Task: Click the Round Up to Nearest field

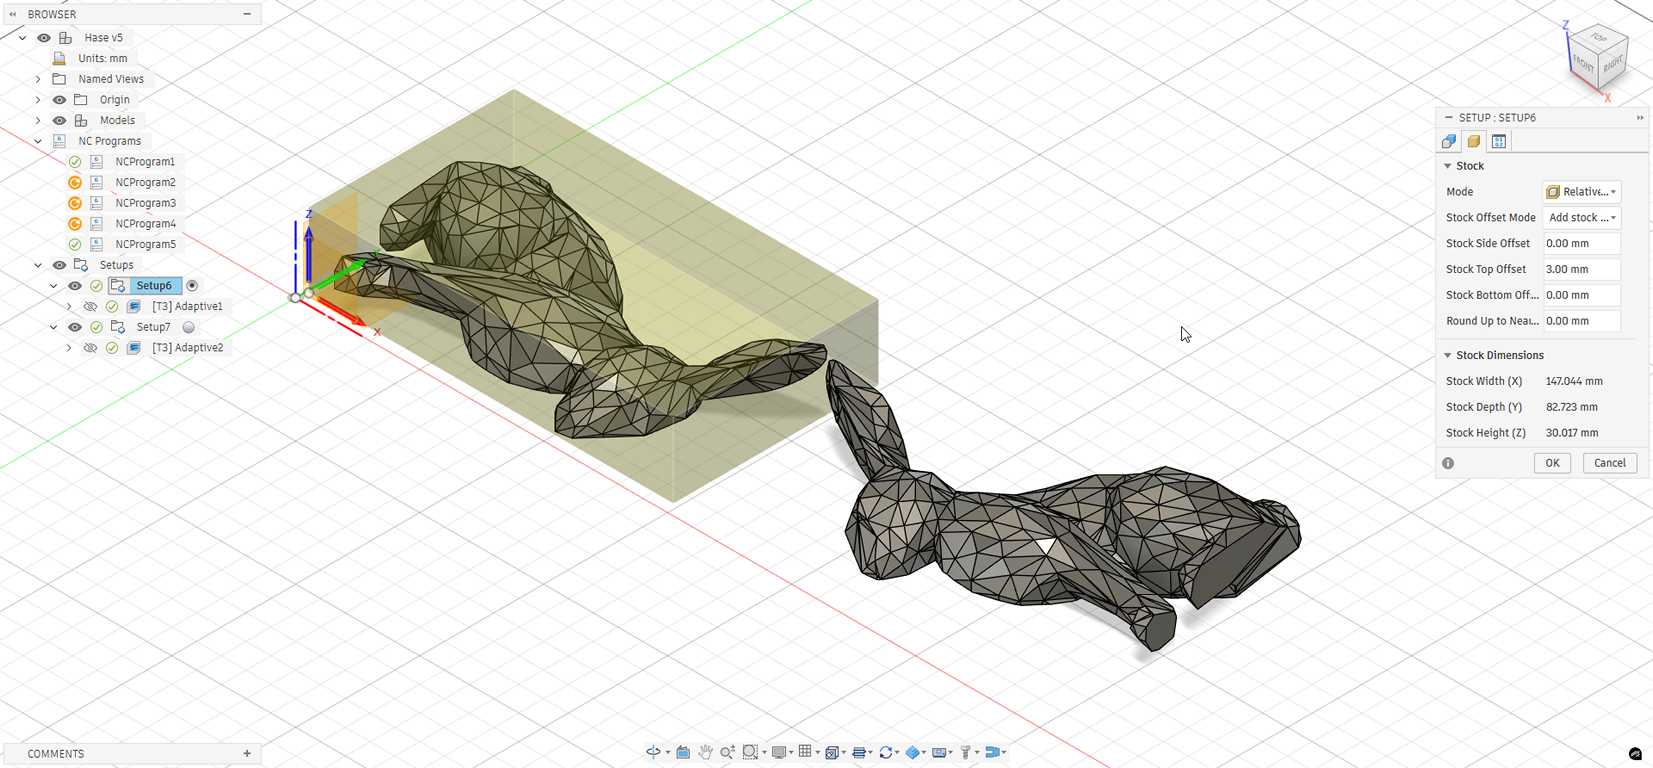Action: click(x=1582, y=322)
